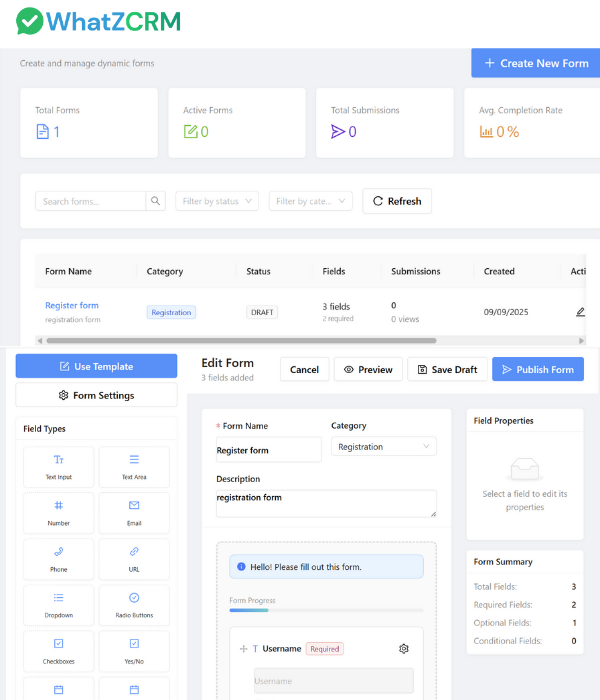600x700 pixels.
Task: Click the search magnifier icon
Action: pos(156,201)
